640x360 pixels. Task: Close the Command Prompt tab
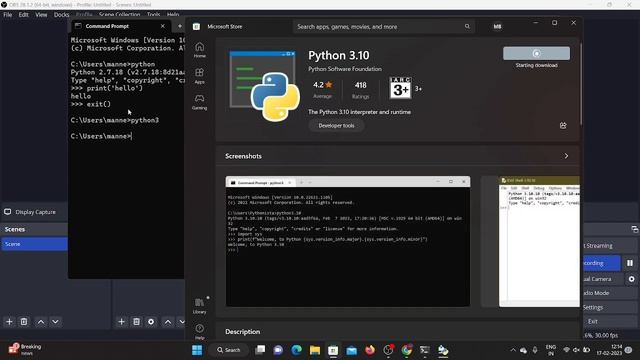click(x=163, y=26)
